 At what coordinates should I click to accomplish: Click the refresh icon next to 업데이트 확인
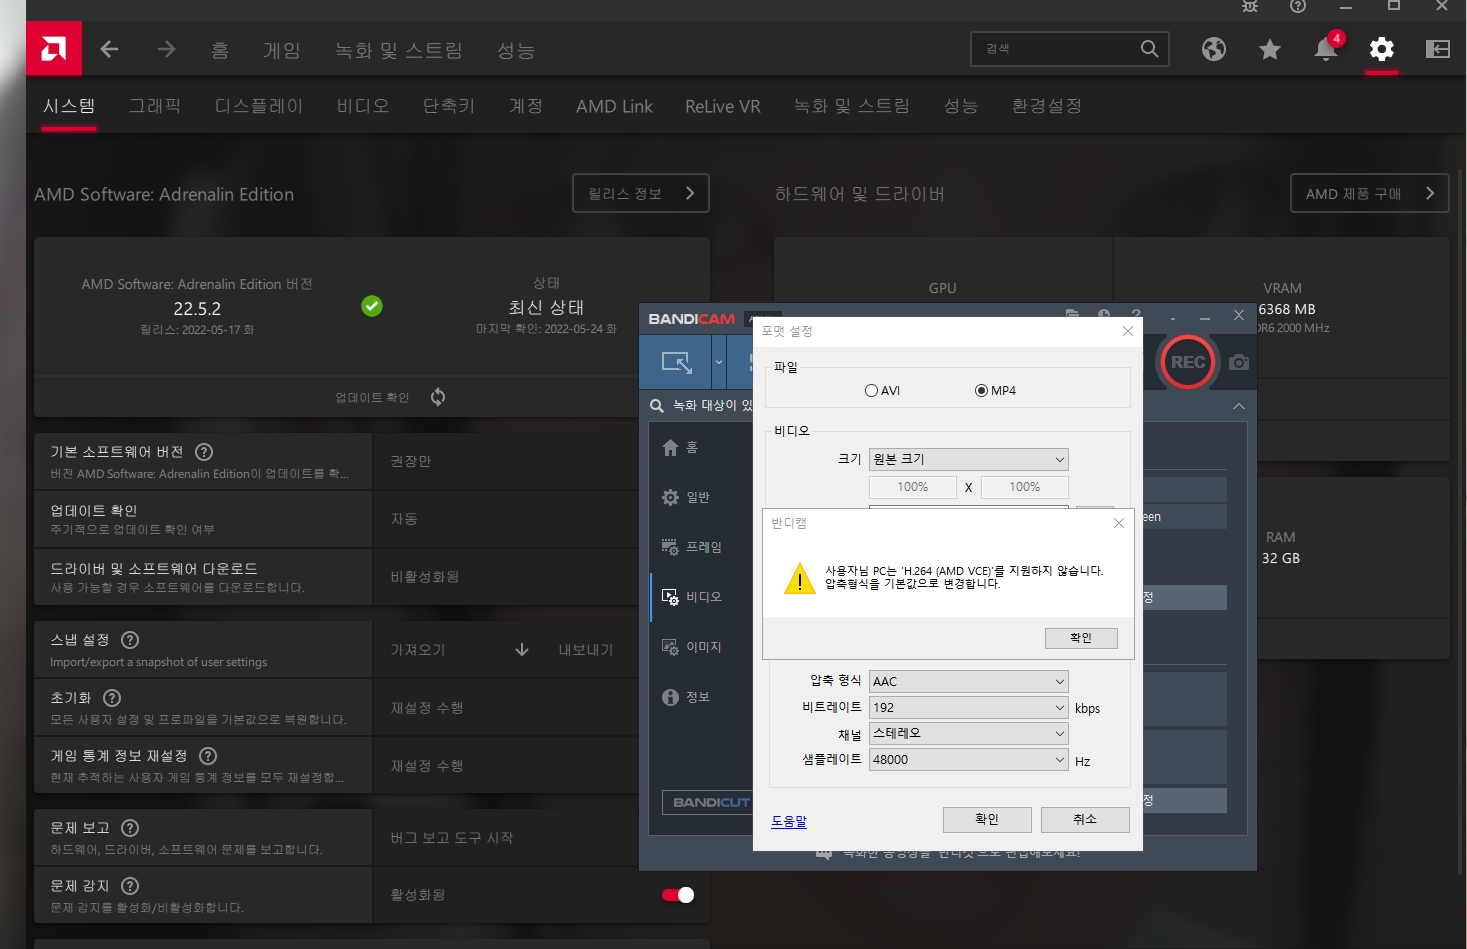[x=438, y=397]
